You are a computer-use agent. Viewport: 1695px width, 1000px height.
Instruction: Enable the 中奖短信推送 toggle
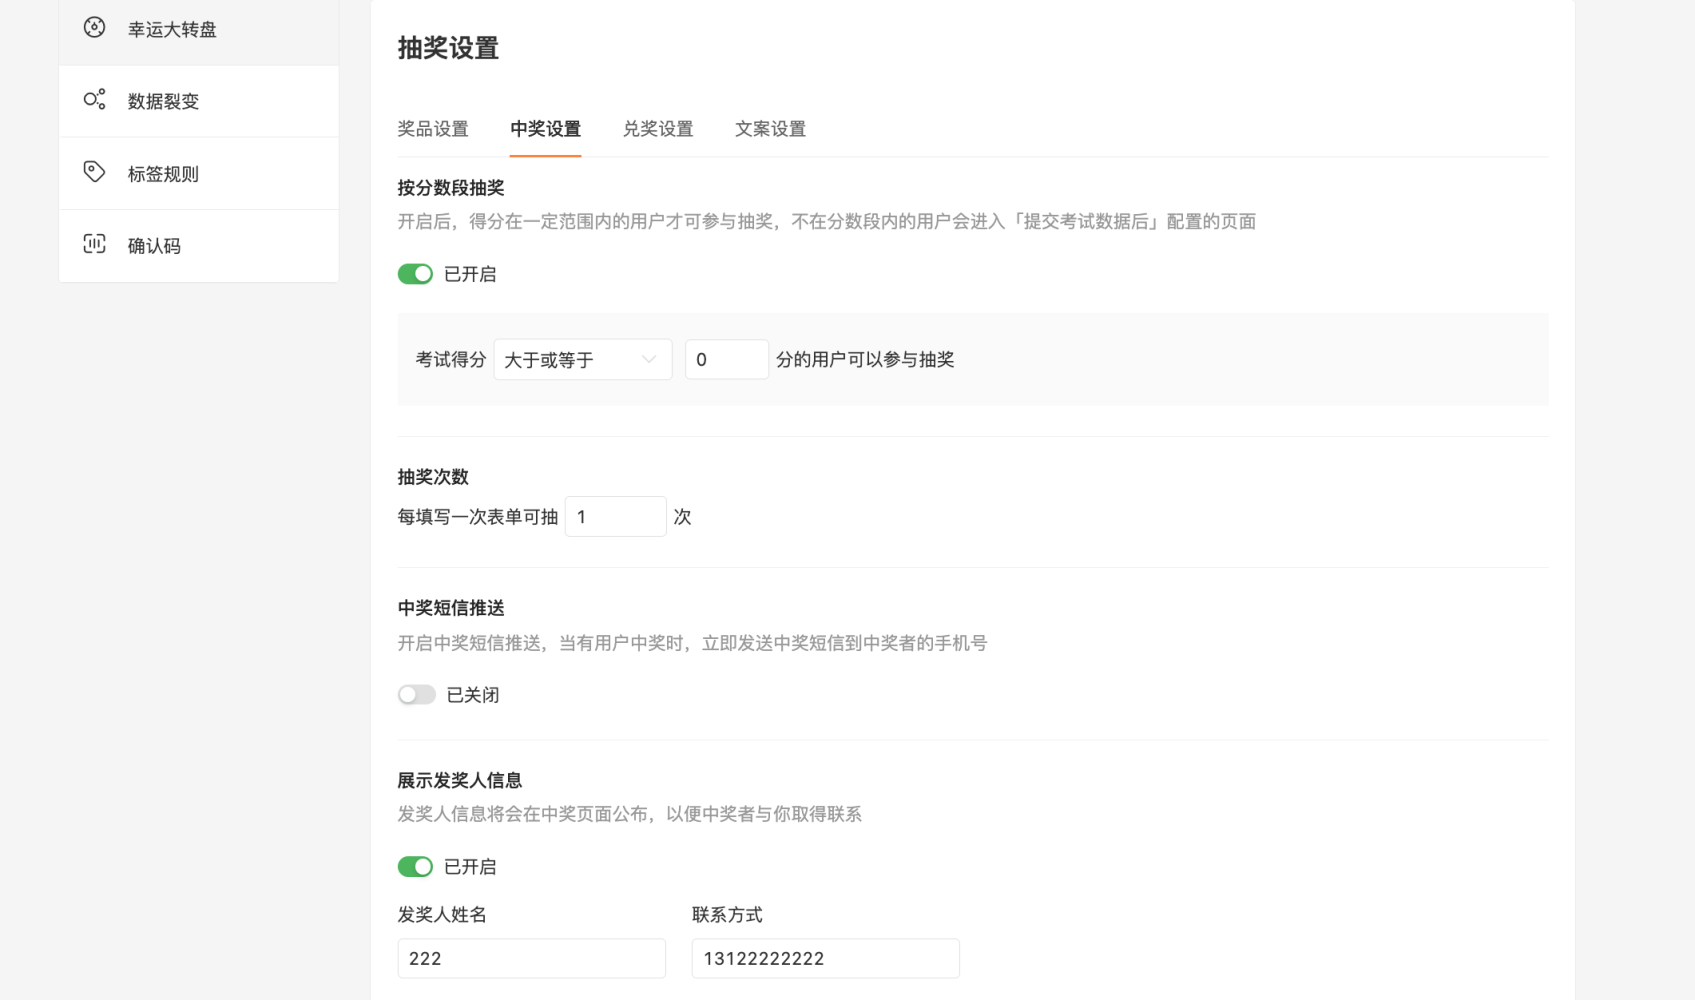(416, 695)
